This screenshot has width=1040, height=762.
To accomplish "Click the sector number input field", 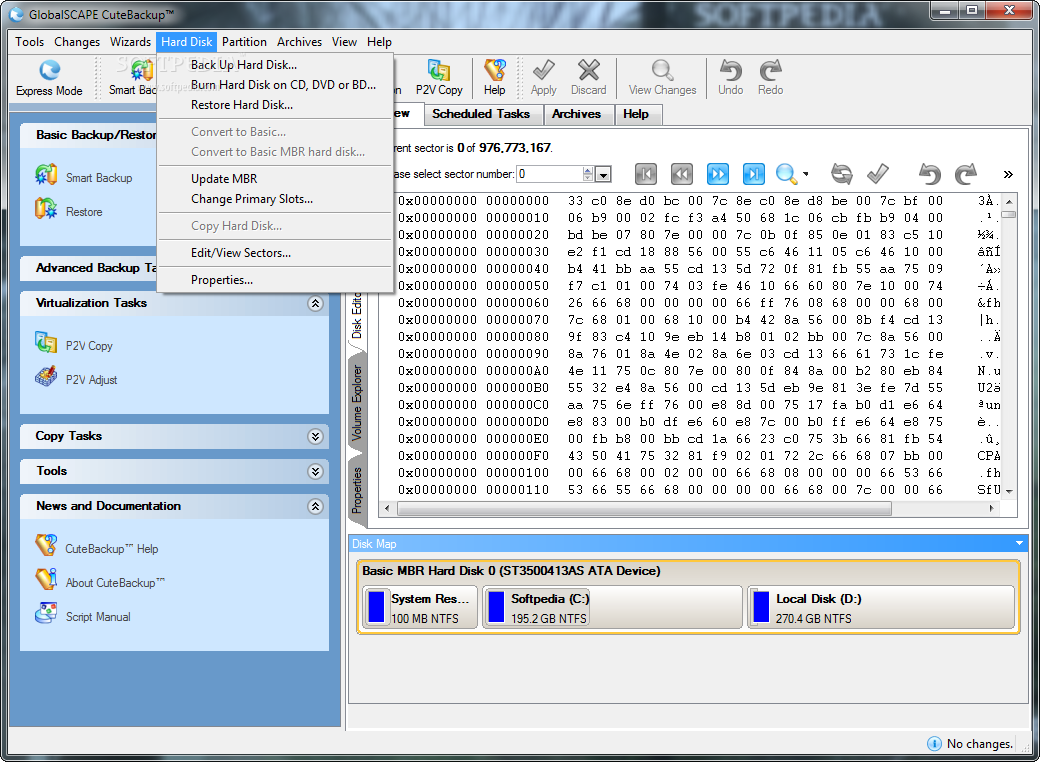I will point(550,174).
